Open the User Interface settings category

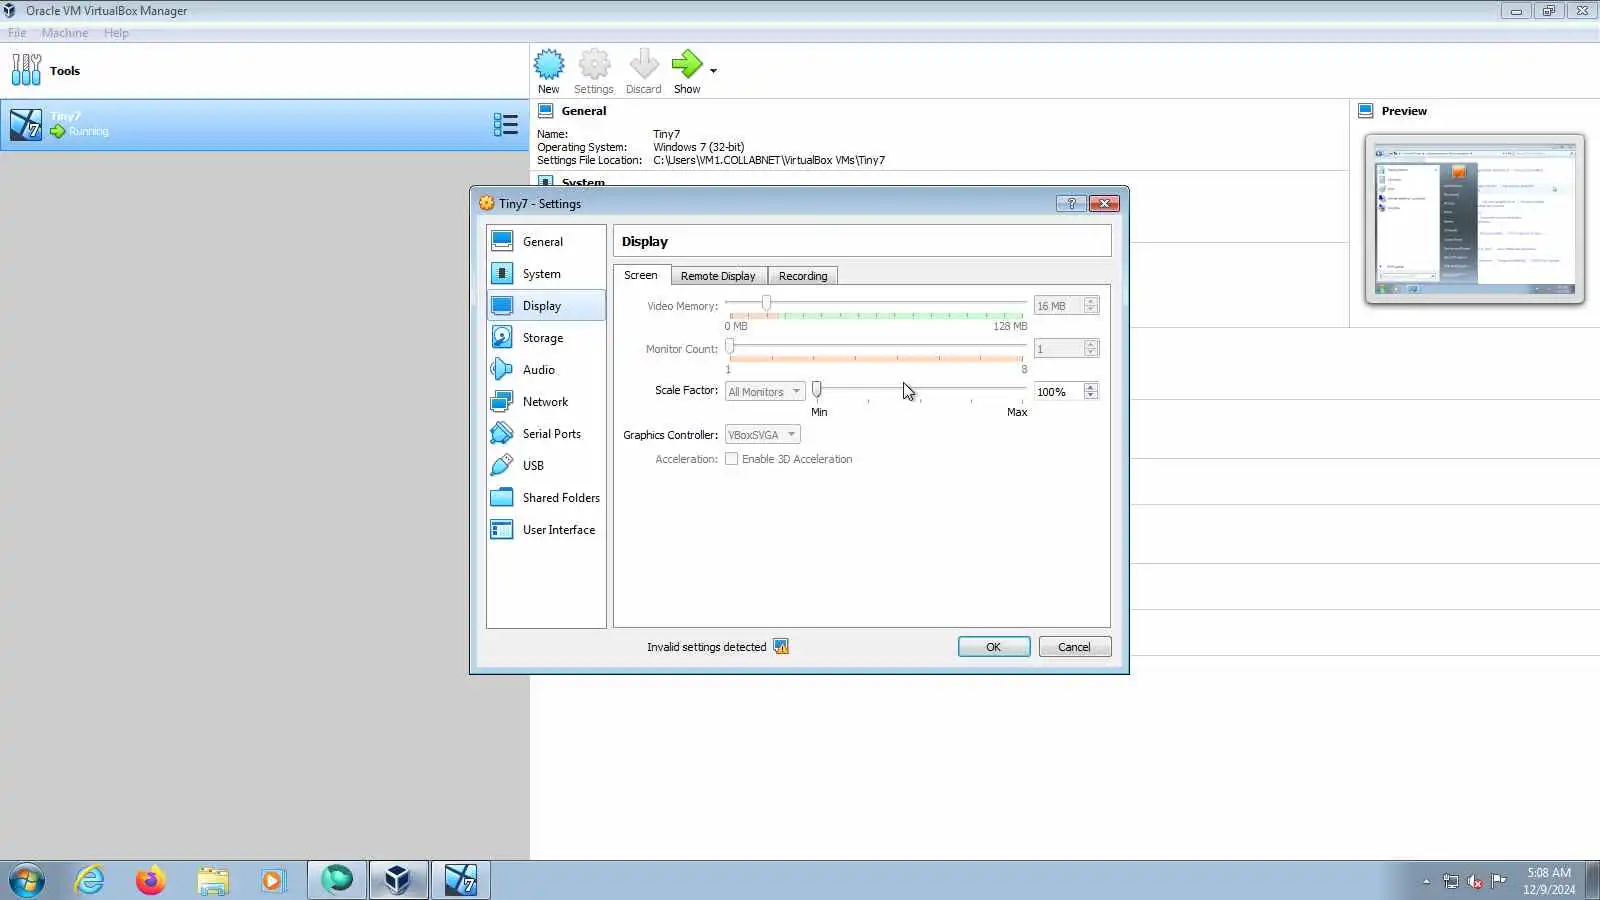[x=546, y=530]
